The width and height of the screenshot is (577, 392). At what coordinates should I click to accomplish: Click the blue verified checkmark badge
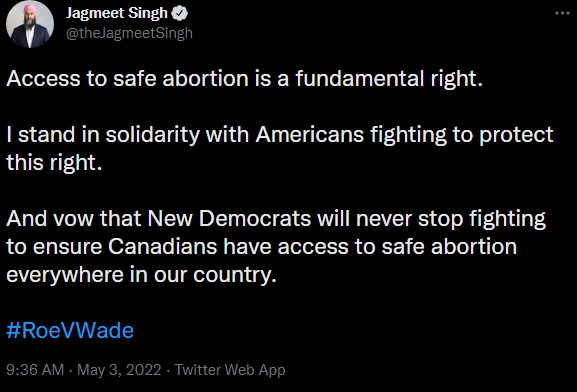click(179, 13)
